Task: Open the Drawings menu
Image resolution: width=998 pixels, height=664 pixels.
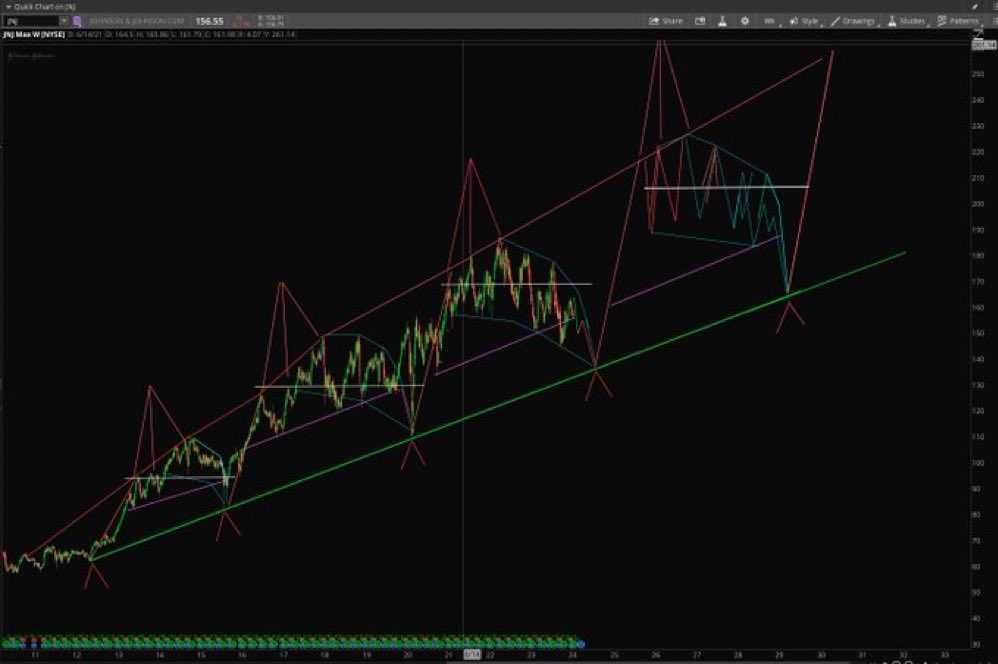Action: coord(855,21)
